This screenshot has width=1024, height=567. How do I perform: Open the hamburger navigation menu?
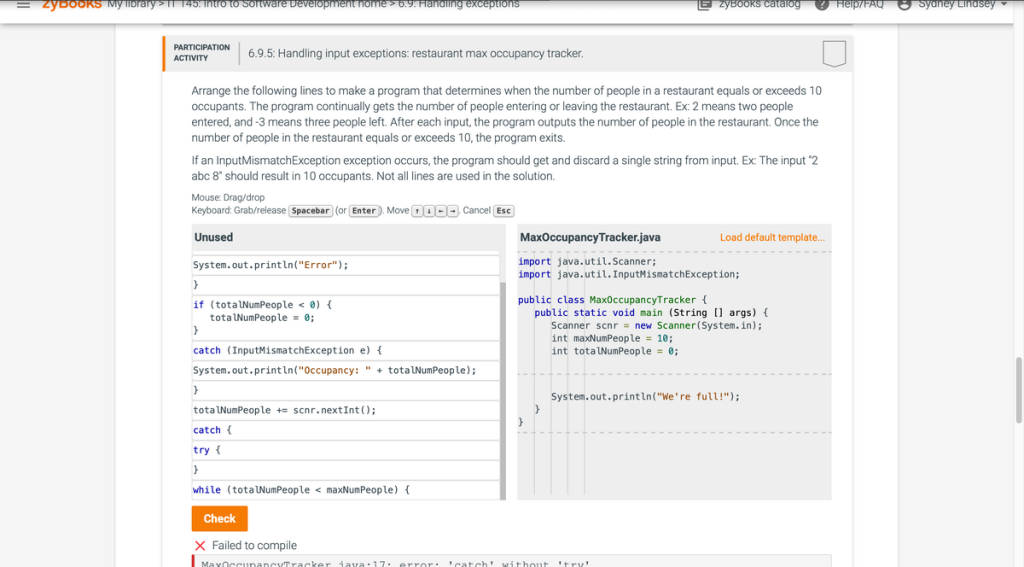click(x=21, y=5)
